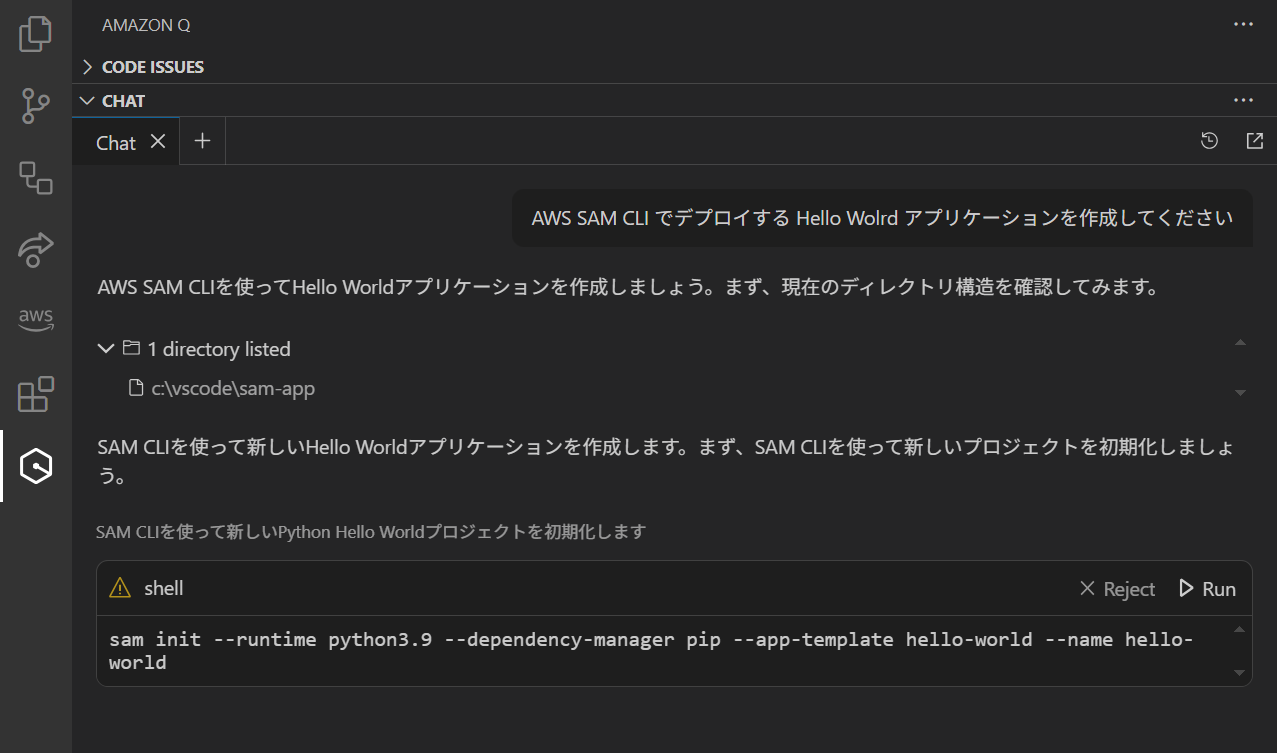Reject the shell command

tap(1117, 589)
